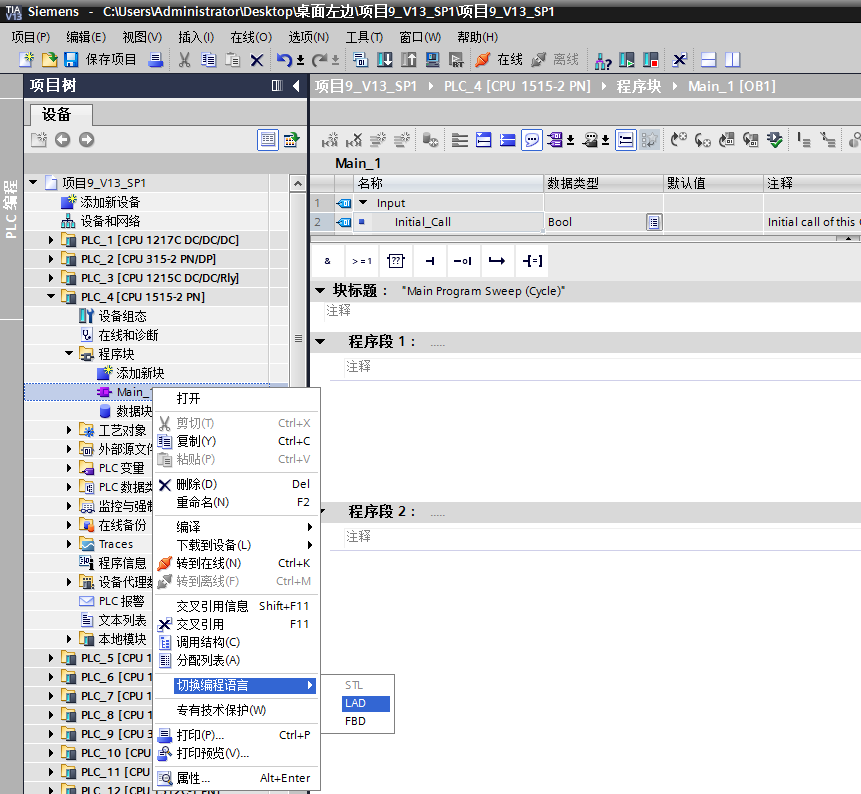Insert the AND box from favorites

tap(328, 261)
